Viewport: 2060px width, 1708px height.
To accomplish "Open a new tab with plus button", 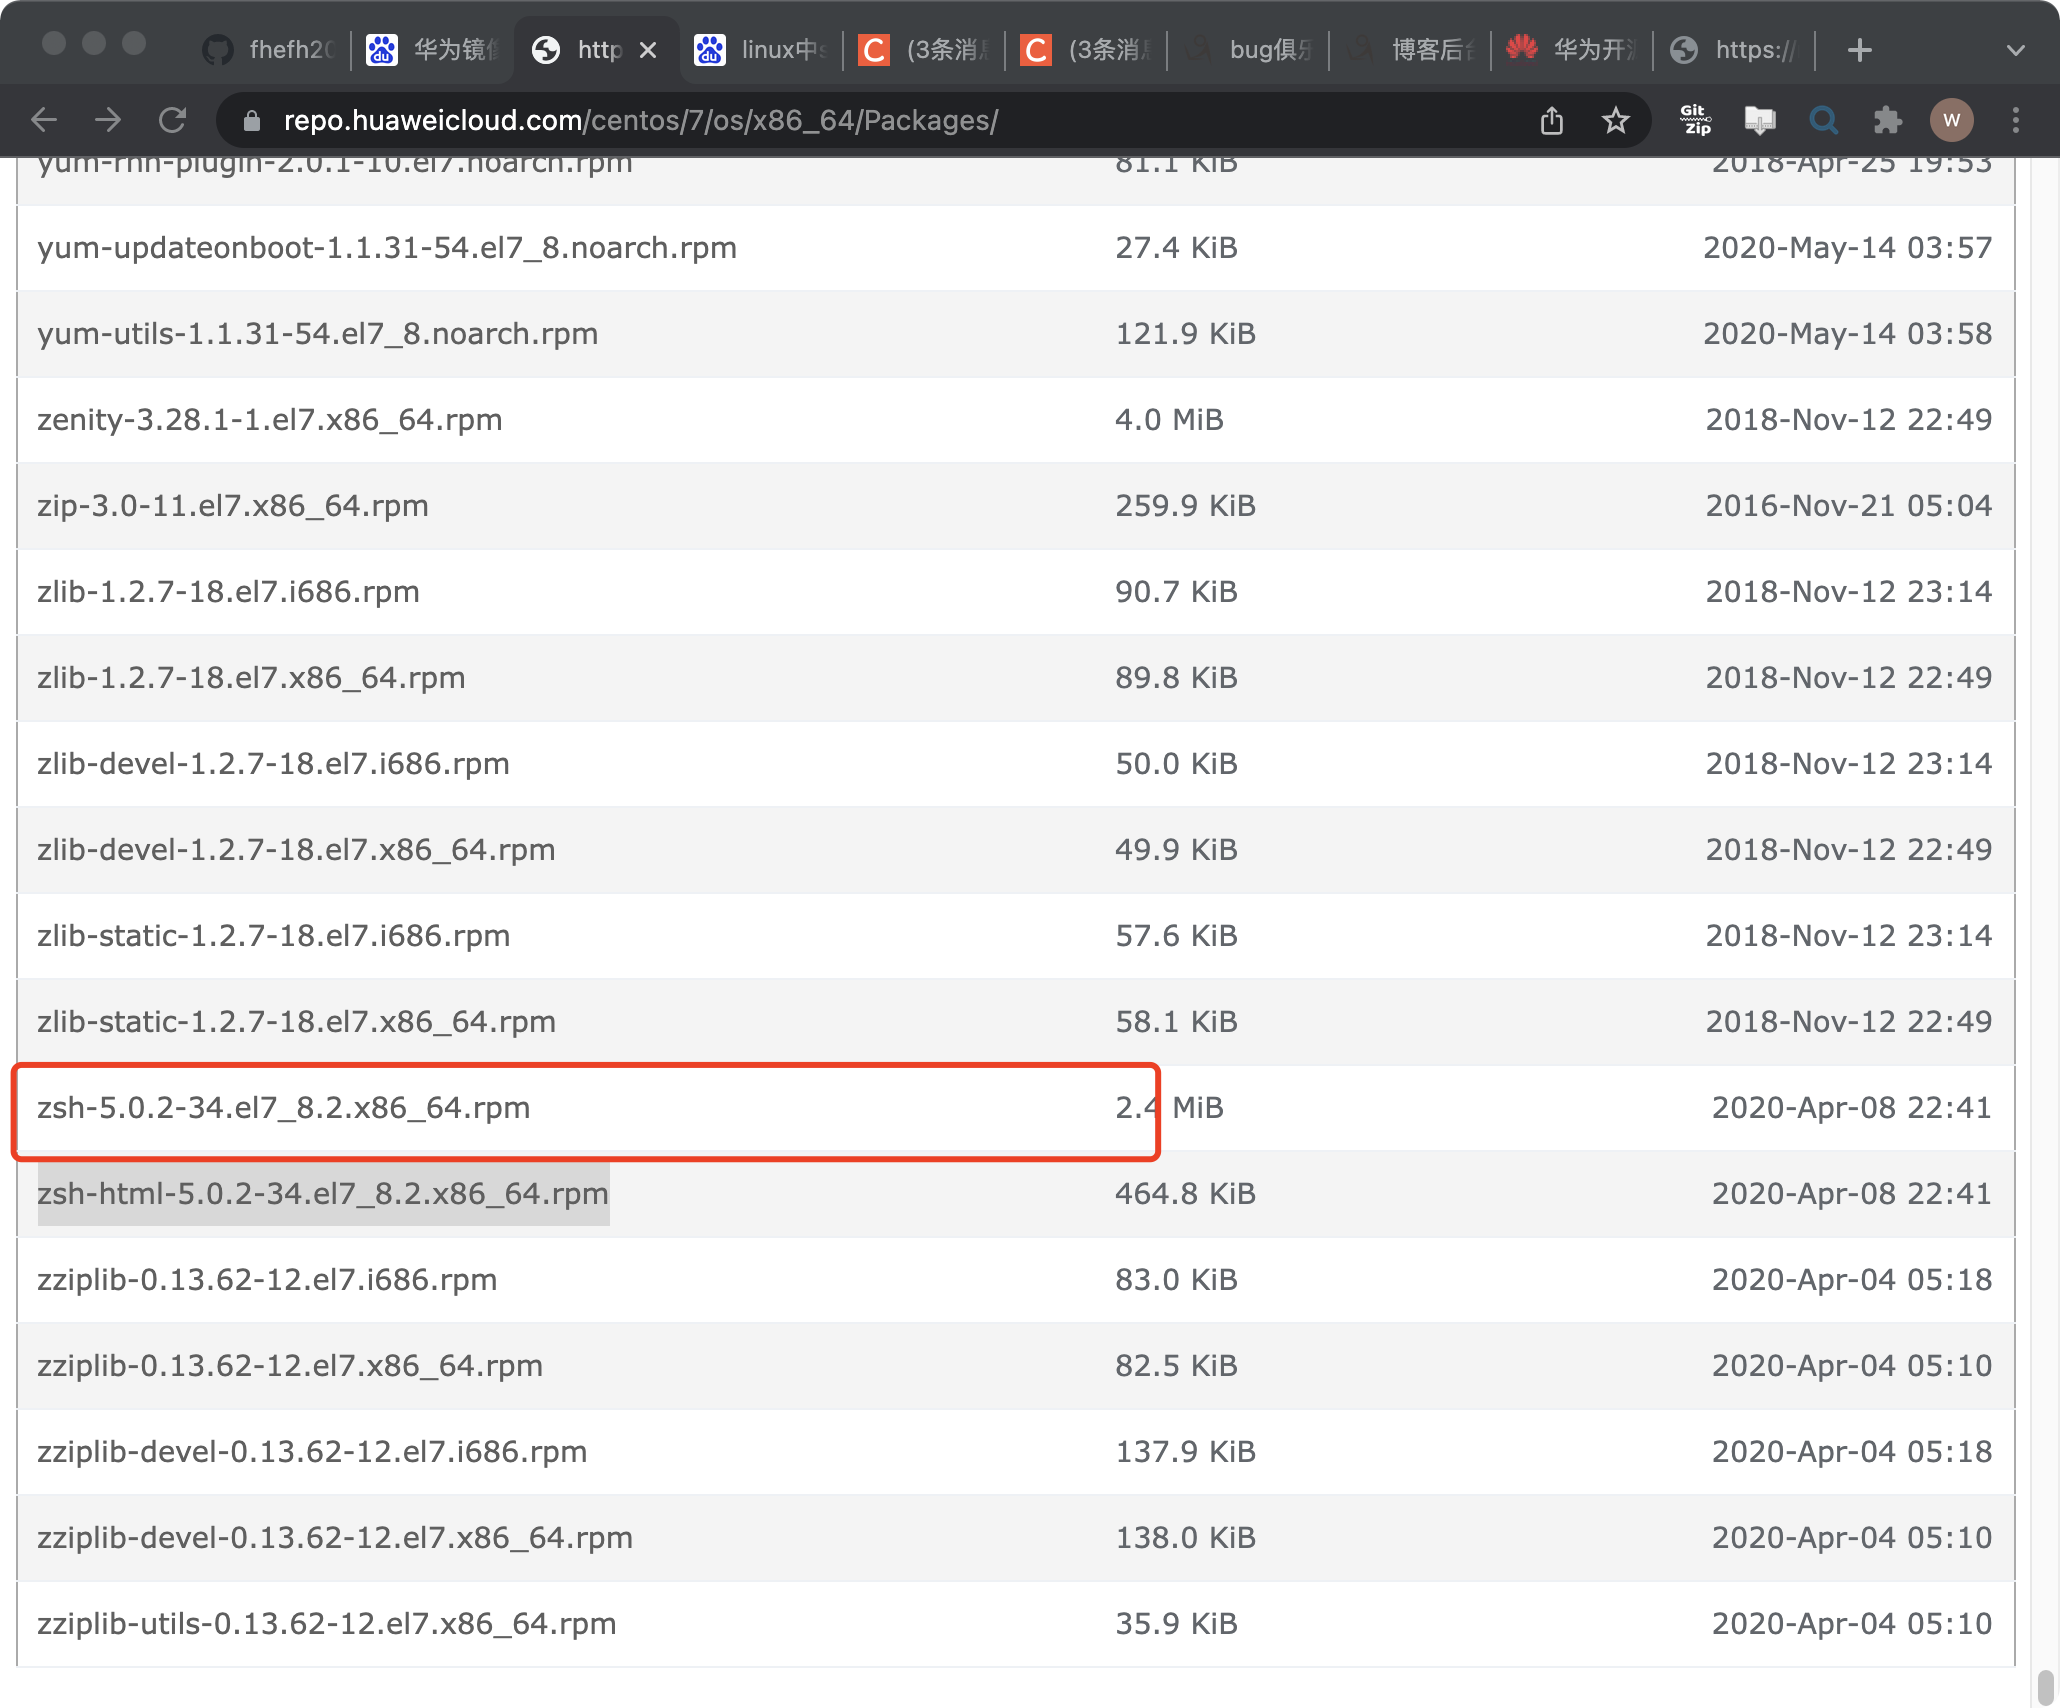I will click(1859, 50).
